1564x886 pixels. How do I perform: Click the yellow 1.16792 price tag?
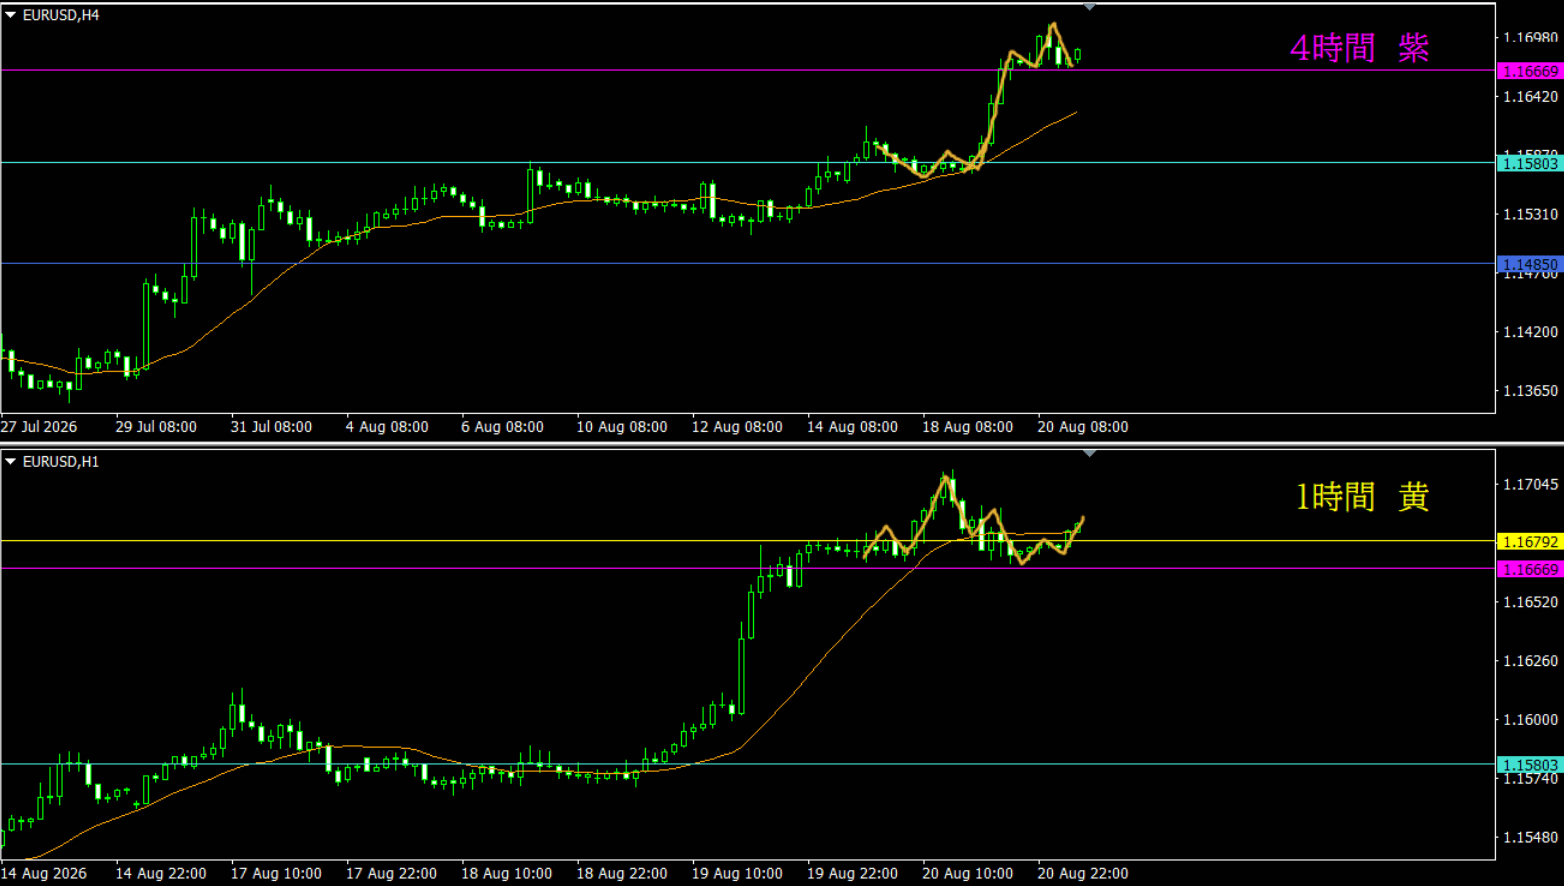pos(1530,542)
